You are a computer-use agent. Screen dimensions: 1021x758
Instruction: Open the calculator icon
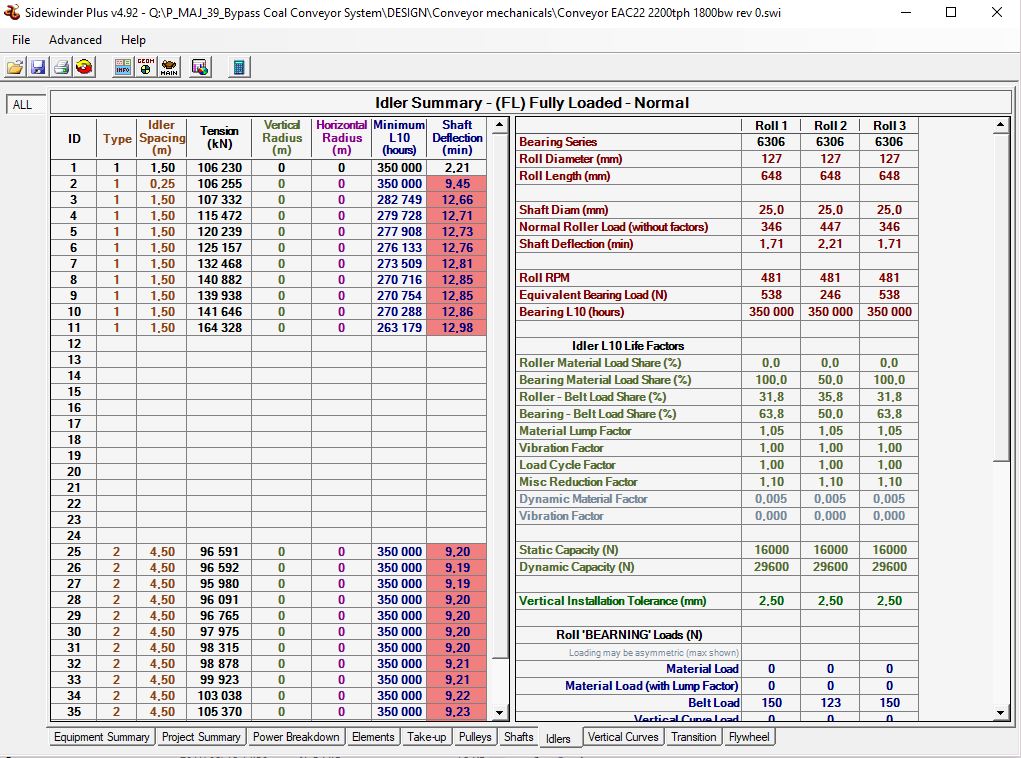tap(239, 67)
